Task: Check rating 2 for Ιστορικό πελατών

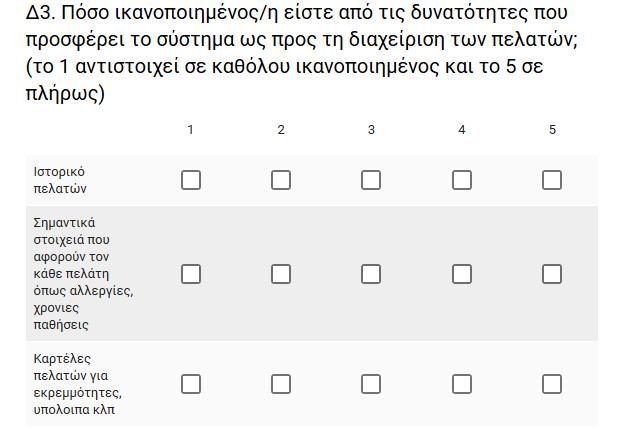Action: [x=281, y=180]
